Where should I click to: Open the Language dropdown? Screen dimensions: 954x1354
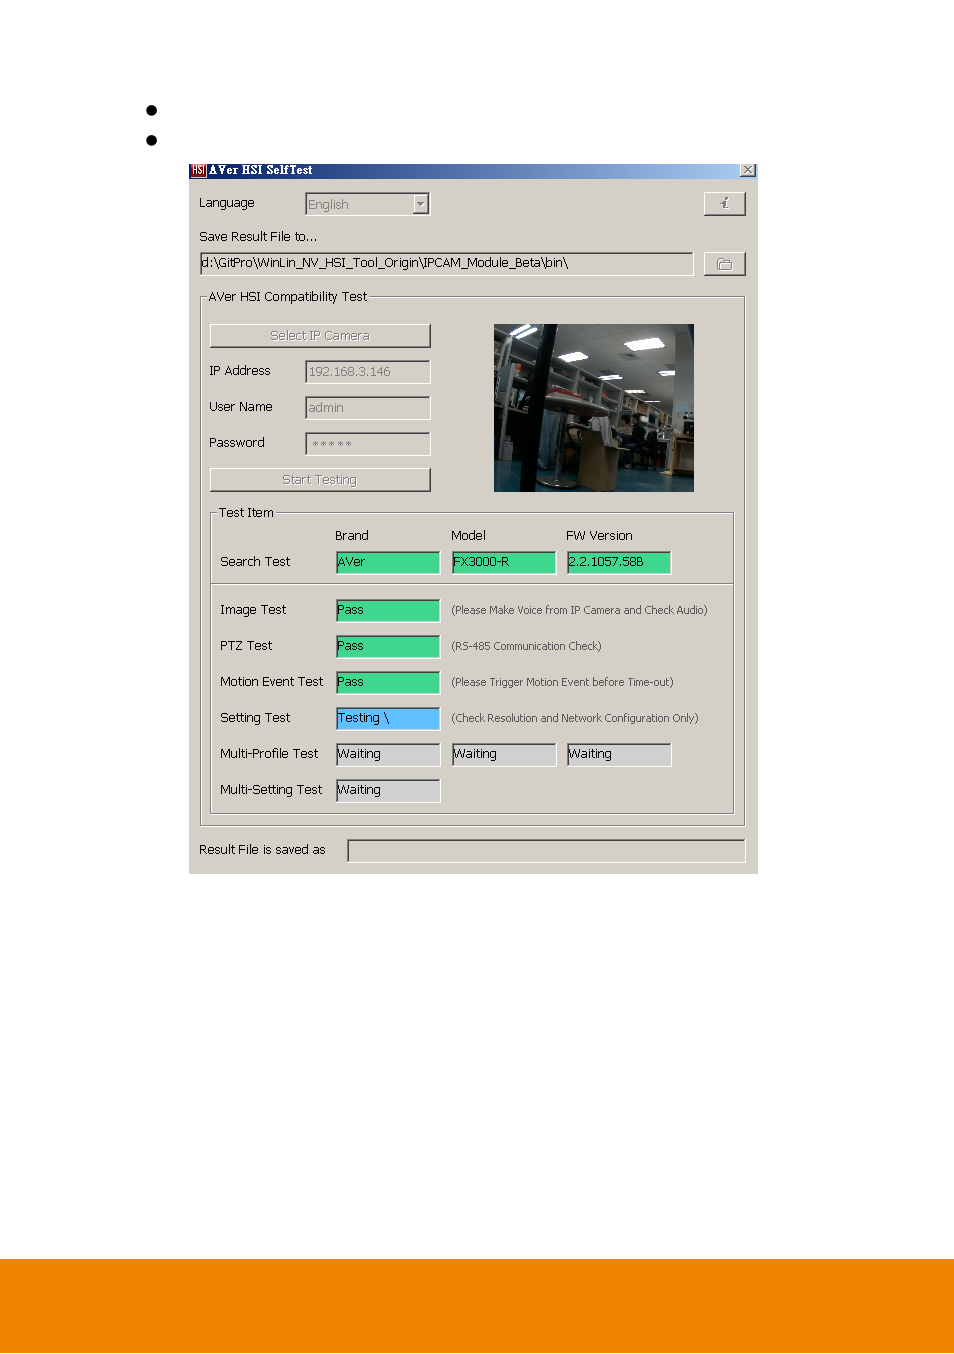(367, 204)
